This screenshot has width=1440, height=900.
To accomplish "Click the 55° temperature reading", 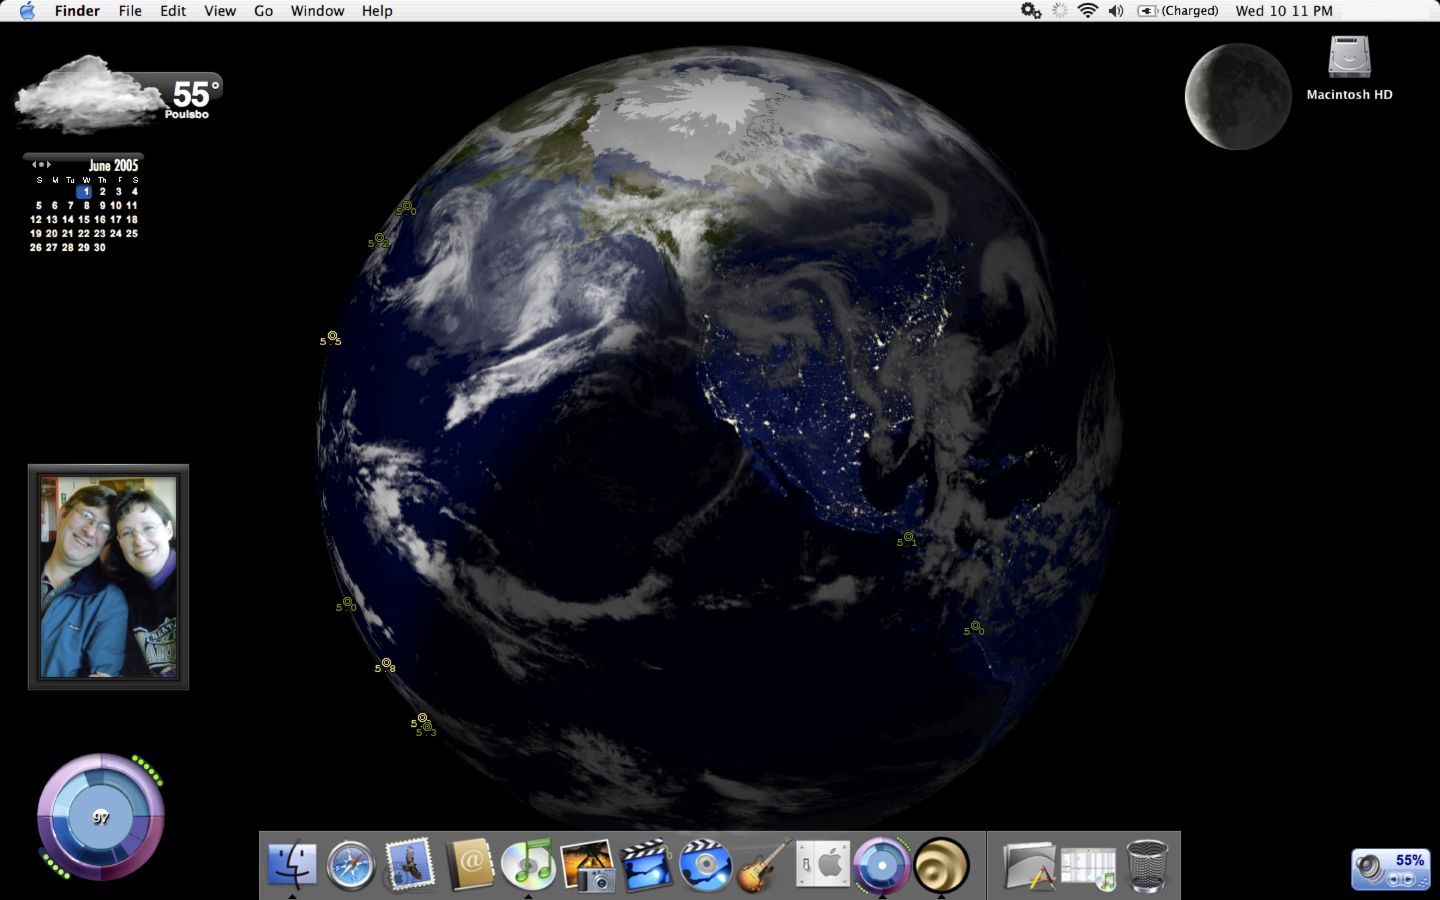I will point(195,93).
